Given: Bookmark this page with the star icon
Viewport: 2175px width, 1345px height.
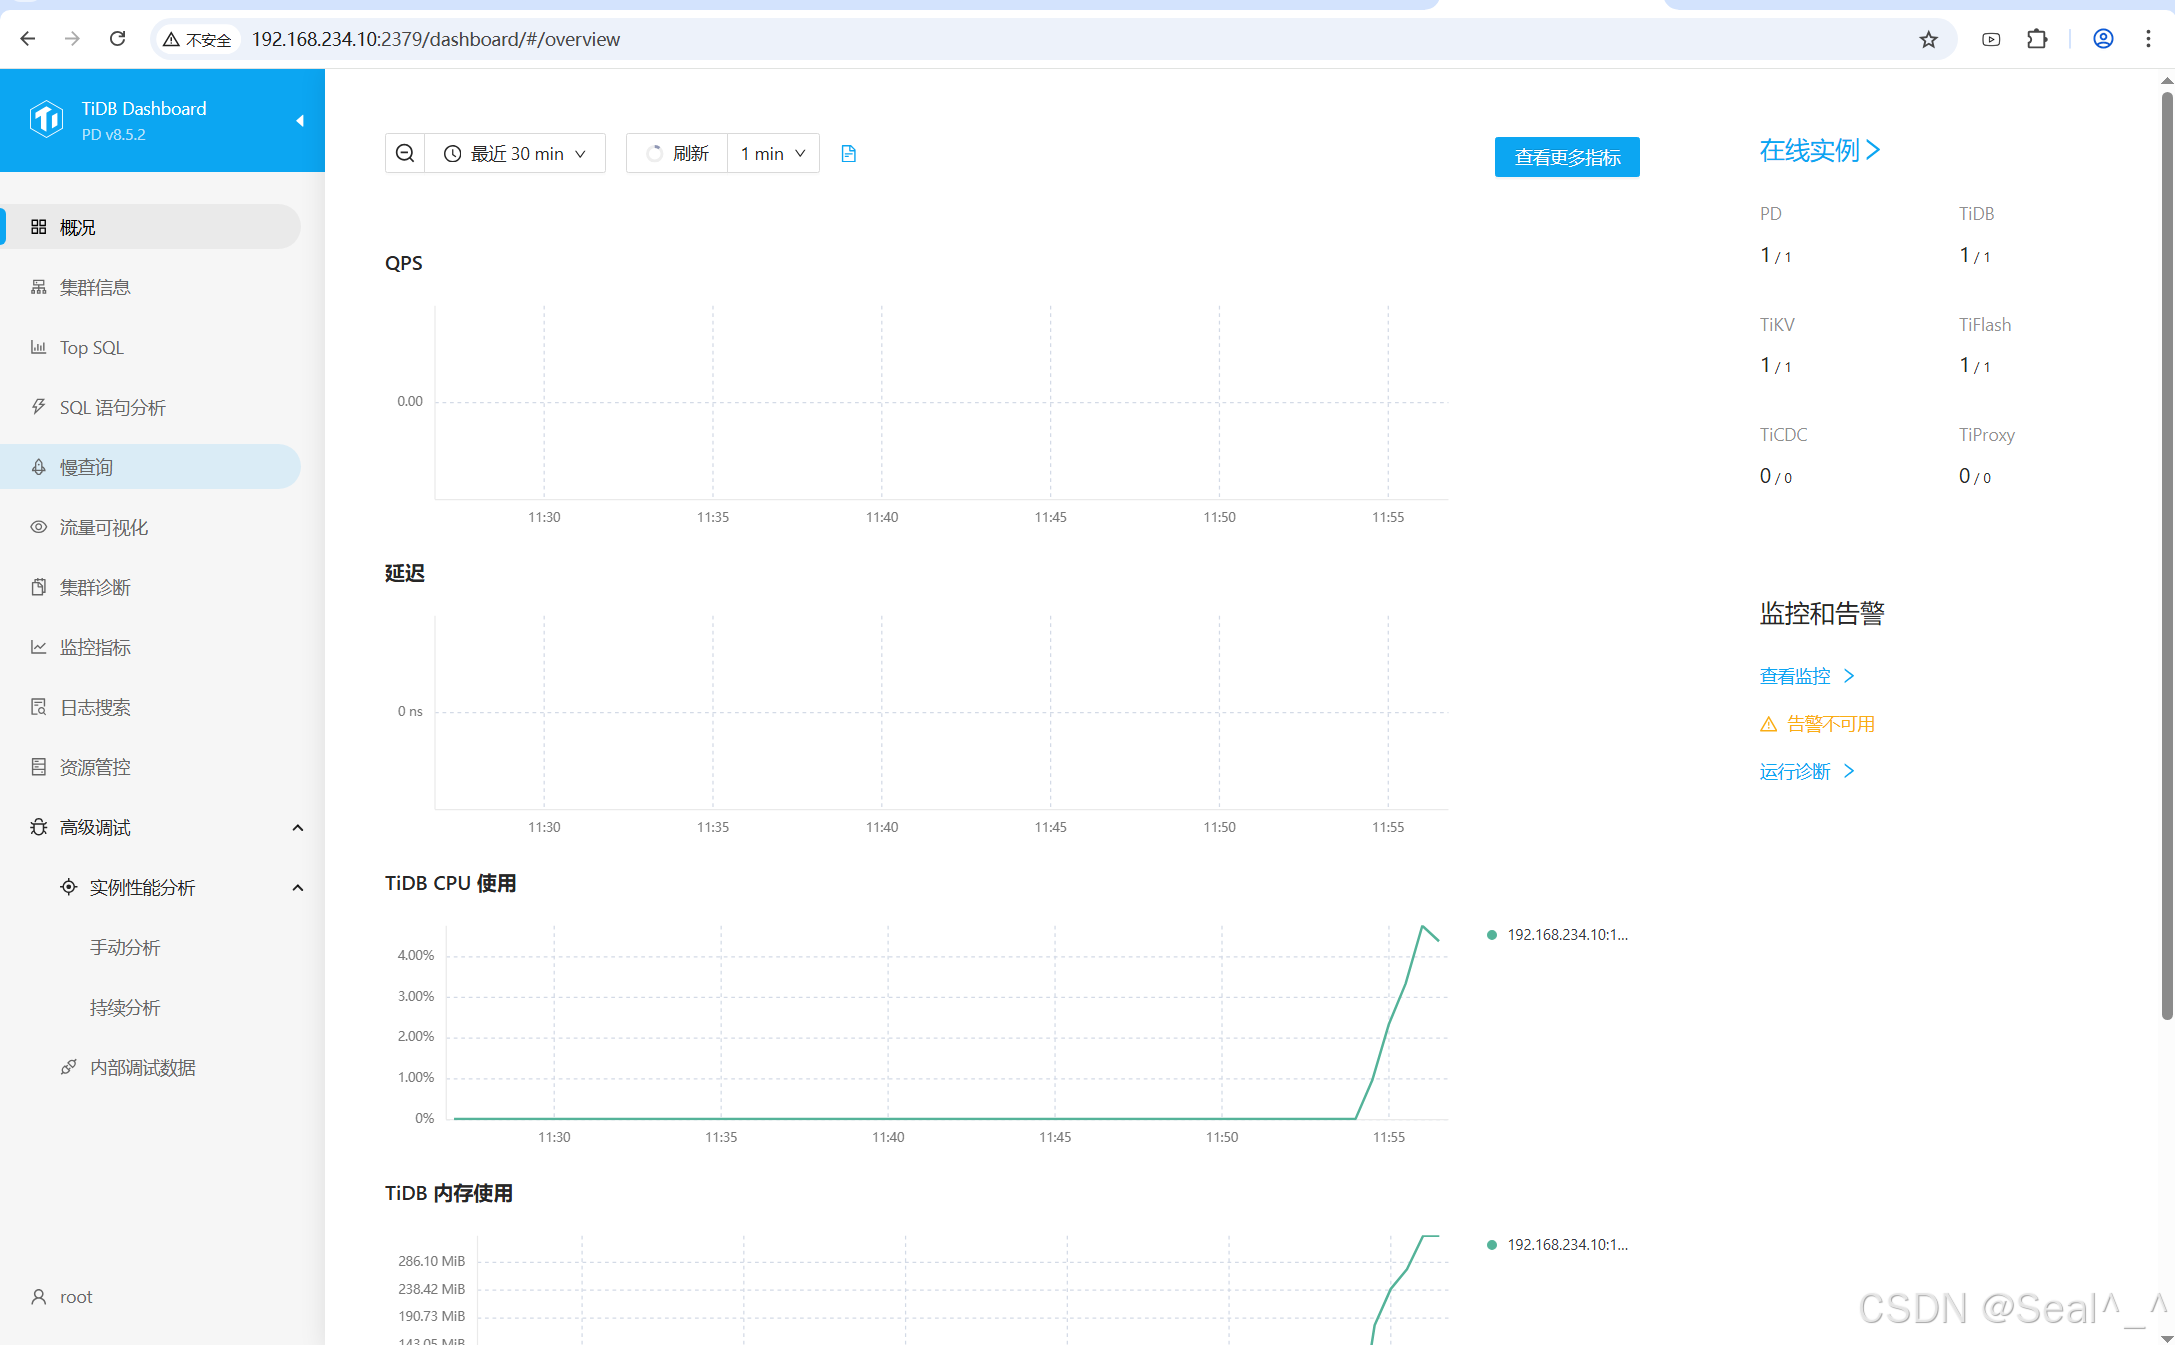Looking at the screenshot, I should coord(1928,39).
